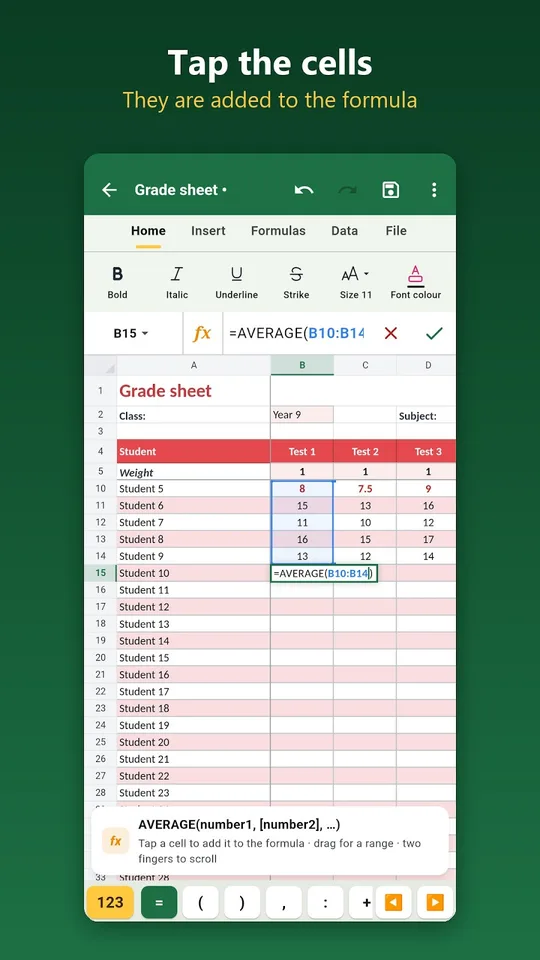Cancel the formula with the red X

[391, 333]
